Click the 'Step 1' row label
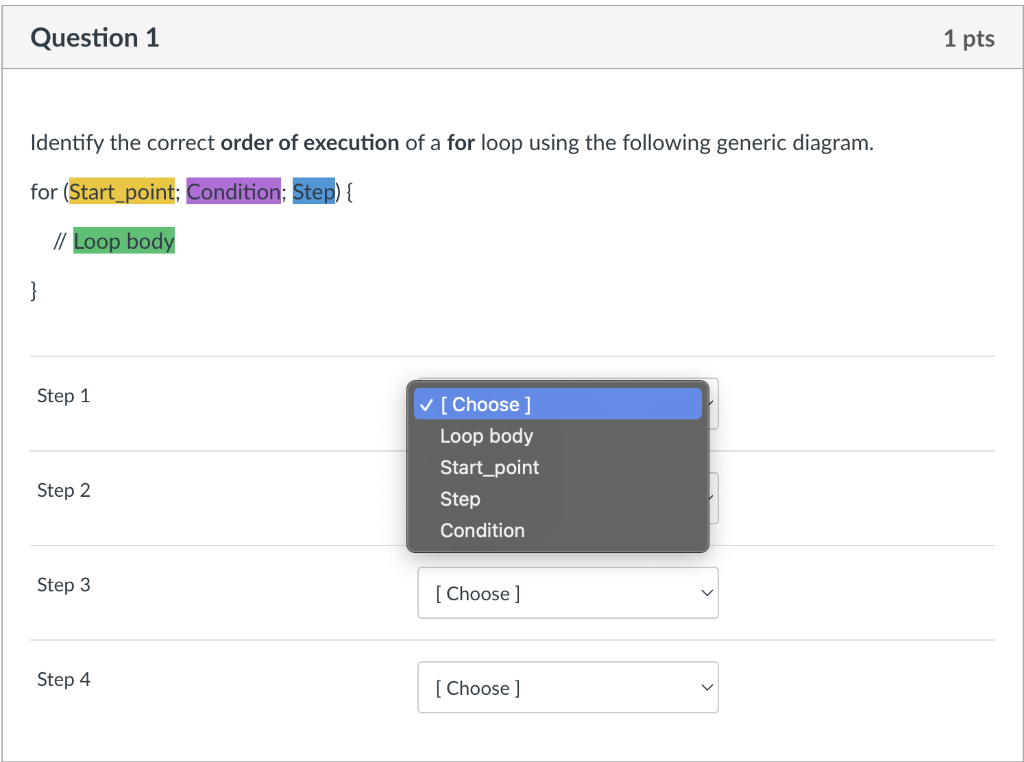Viewport: 1024px width, 762px height. tap(63, 396)
